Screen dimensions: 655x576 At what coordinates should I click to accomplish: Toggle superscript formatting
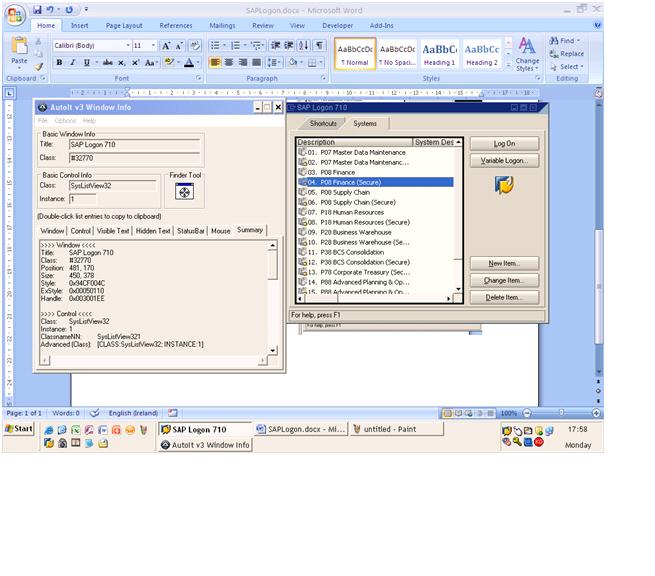click(135, 63)
